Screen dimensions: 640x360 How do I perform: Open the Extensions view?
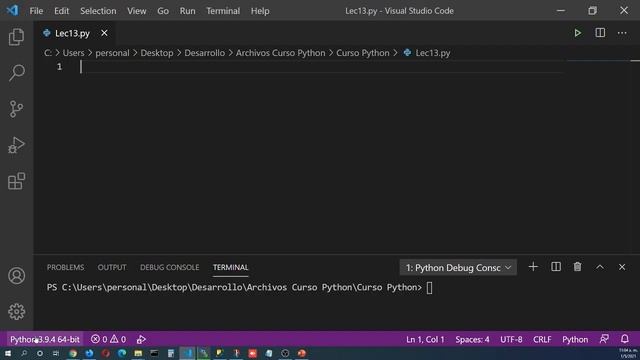coord(16,181)
